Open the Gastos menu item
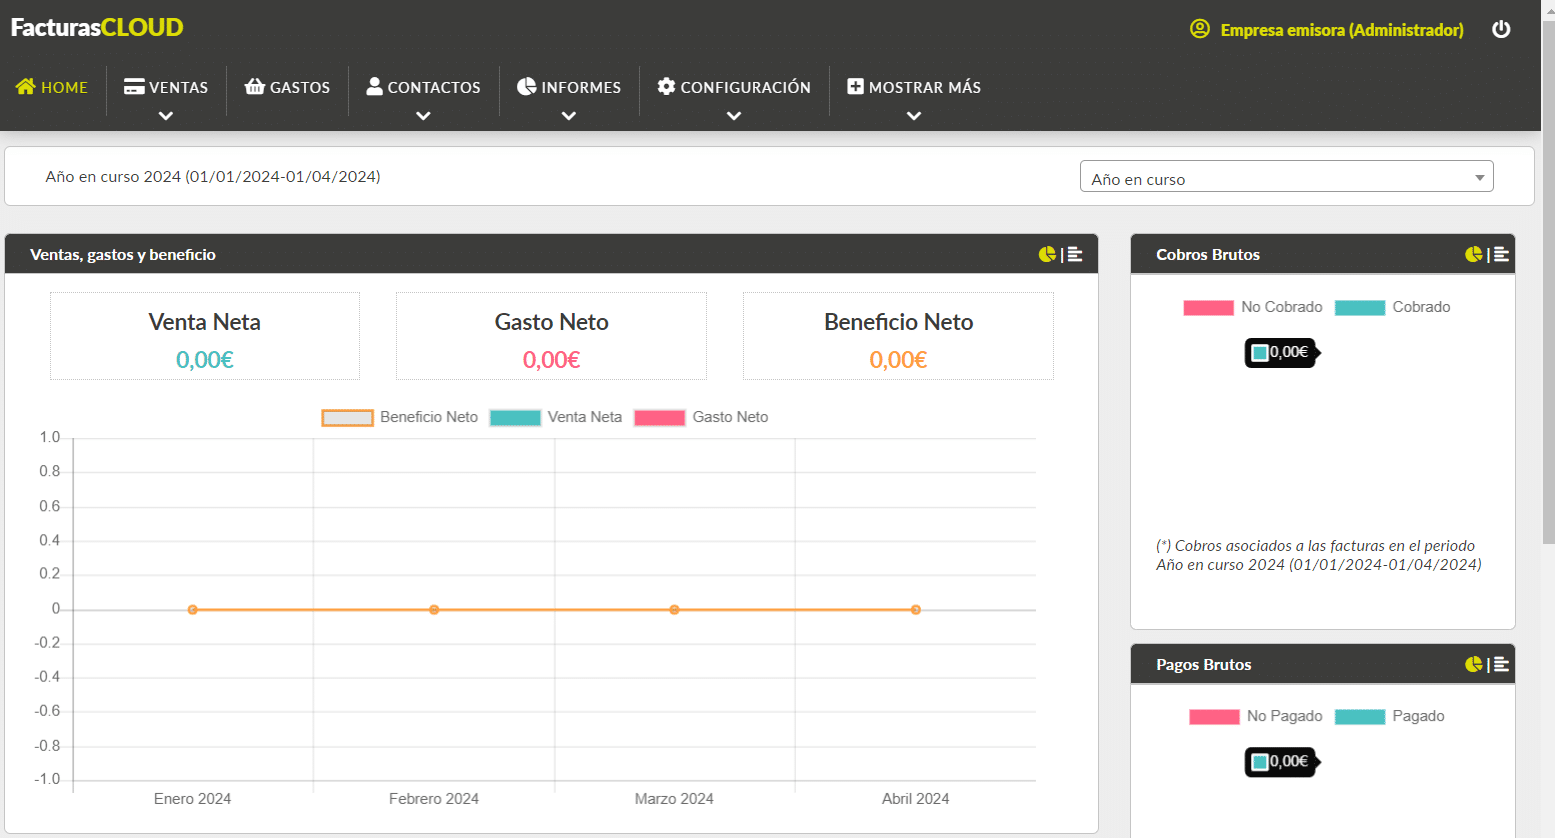 [288, 87]
